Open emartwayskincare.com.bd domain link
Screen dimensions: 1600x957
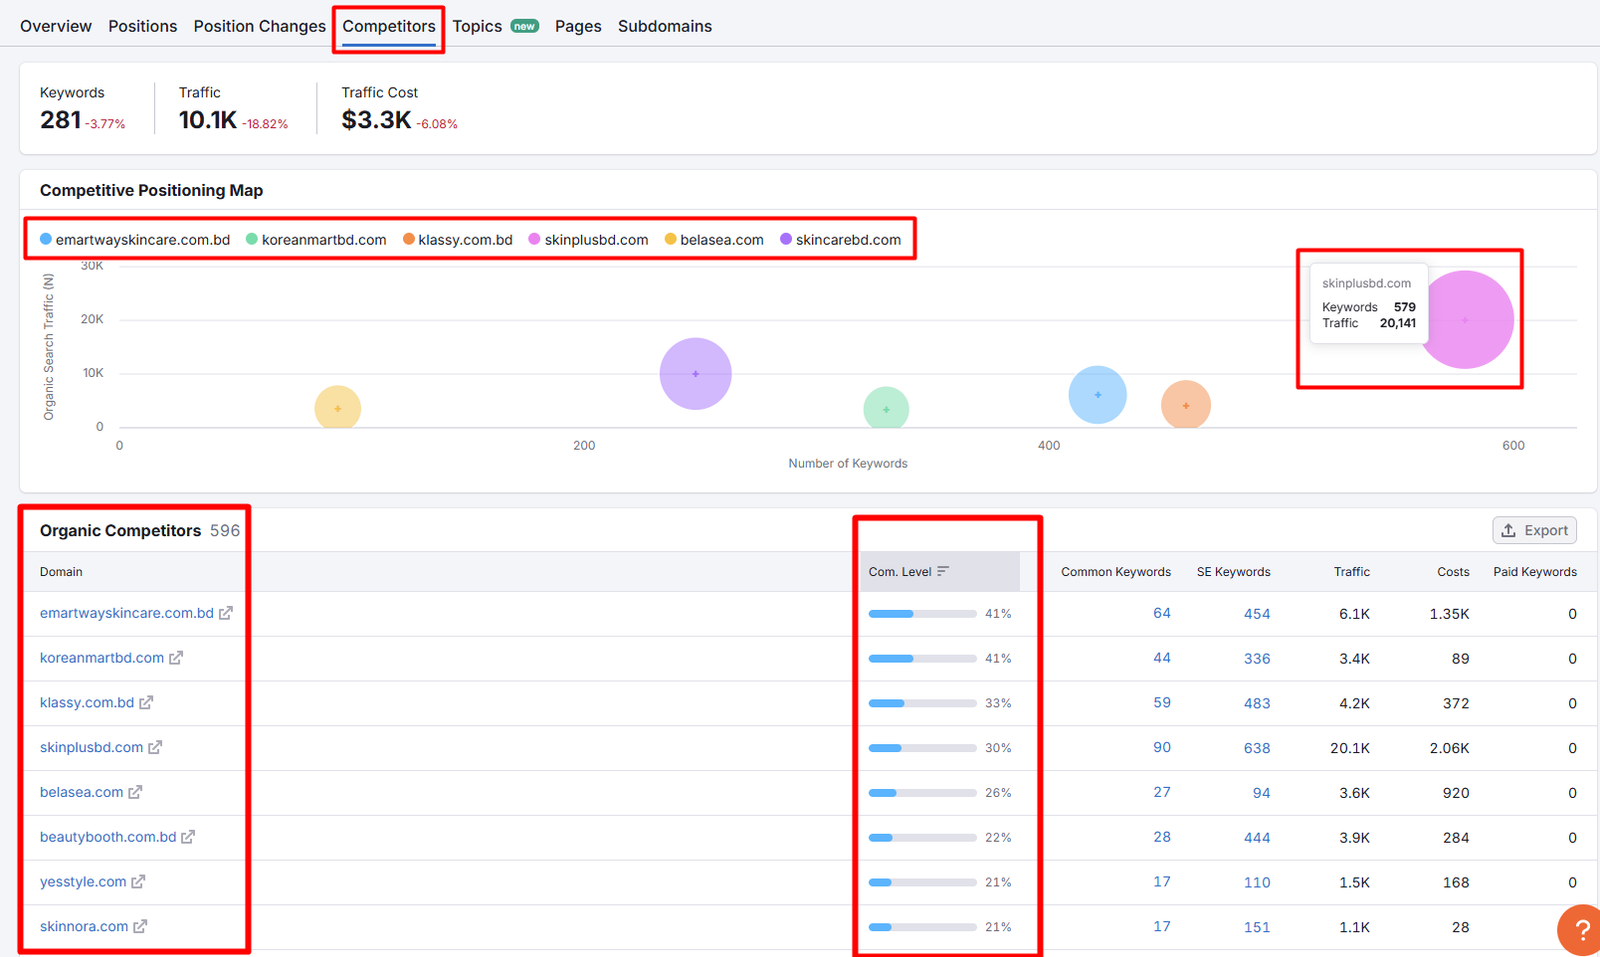[127, 613]
